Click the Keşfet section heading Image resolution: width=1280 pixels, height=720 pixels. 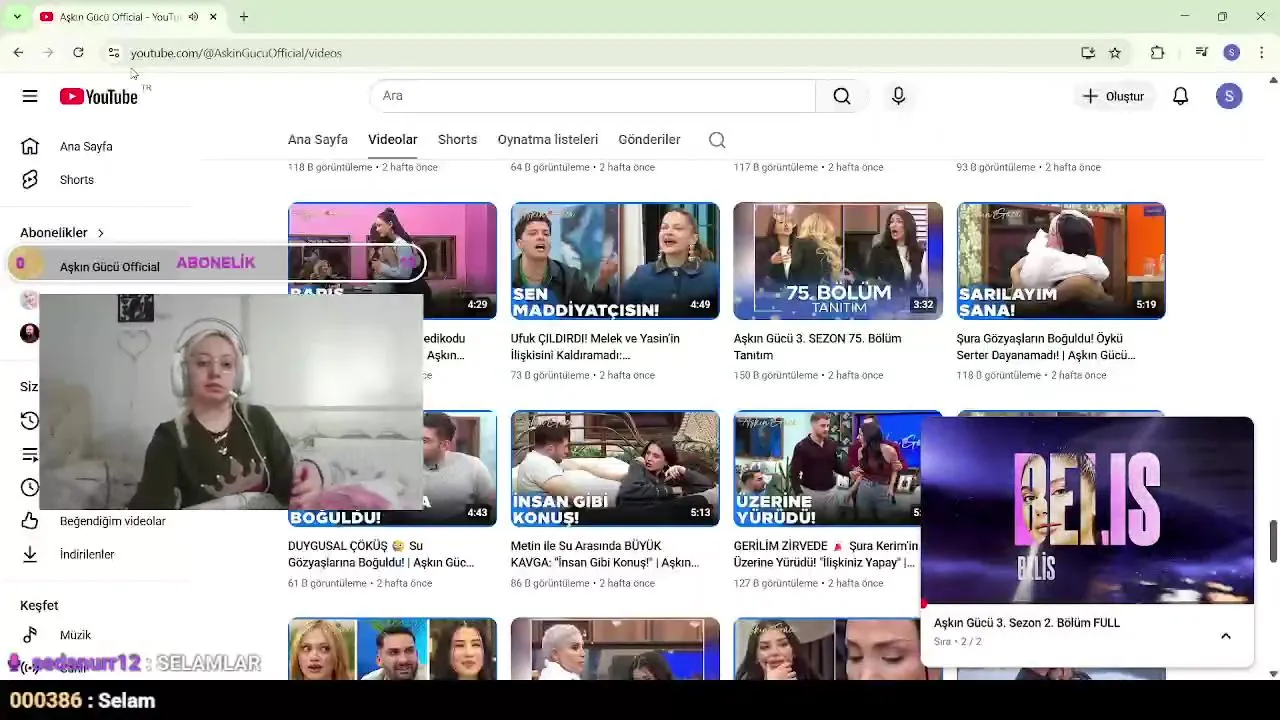pos(39,606)
